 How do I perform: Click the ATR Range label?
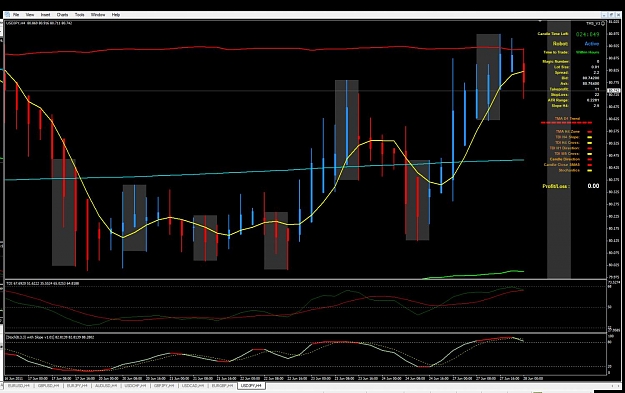[x=558, y=100]
